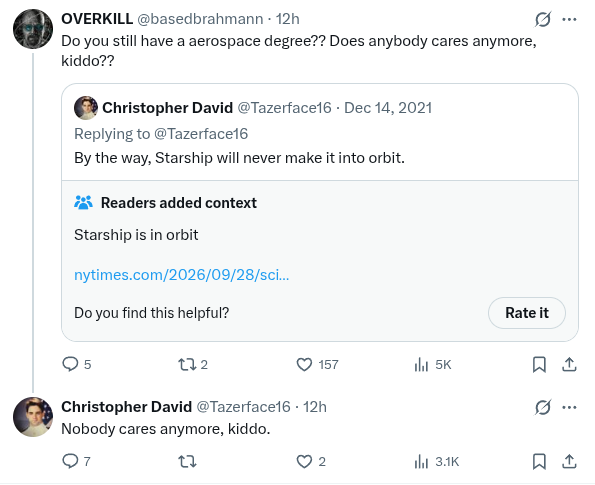The image size is (595, 485).
Task: Open the nytimes.com link in context note
Action: pos(181,275)
